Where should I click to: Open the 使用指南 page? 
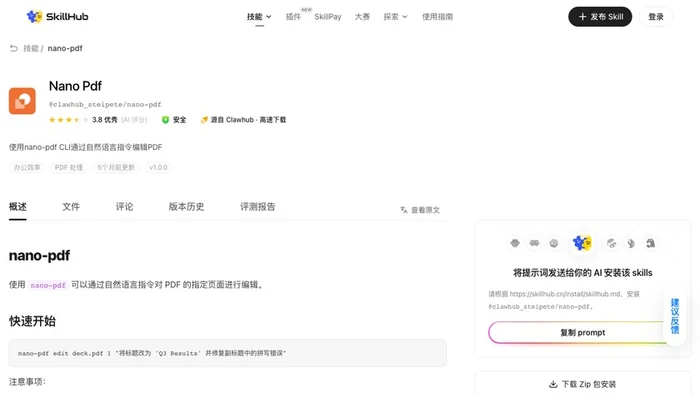coord(438,17)
